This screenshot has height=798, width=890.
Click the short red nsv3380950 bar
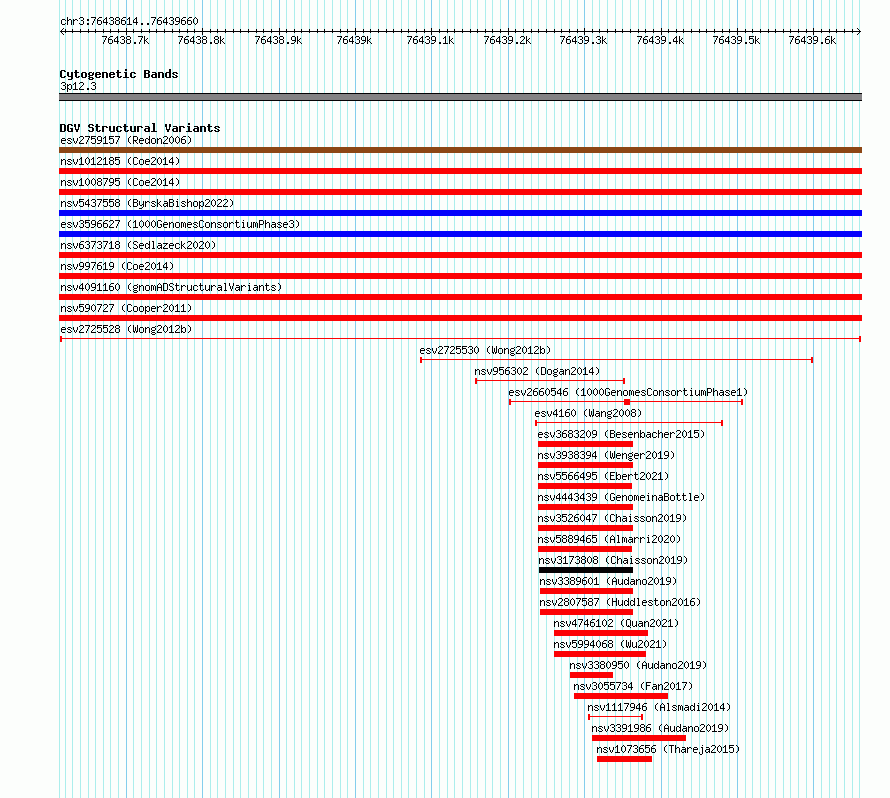[591, 675]
